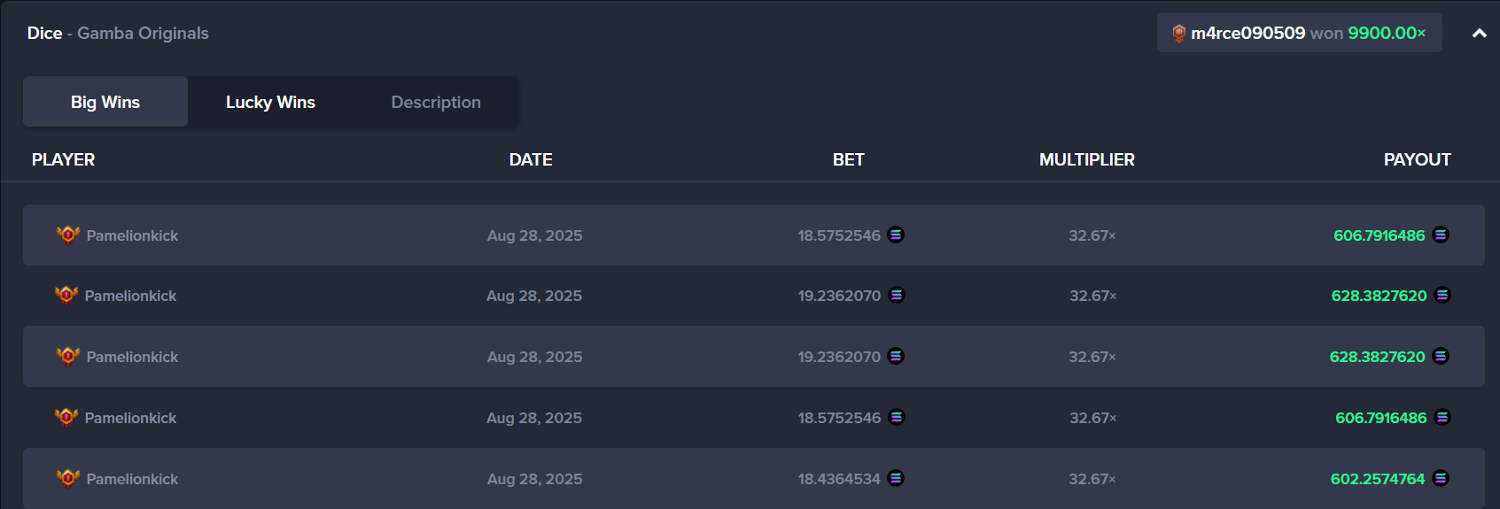
Task: Click the Solana coin icon beside bet 18.4364534
Action: coord(896,478)
